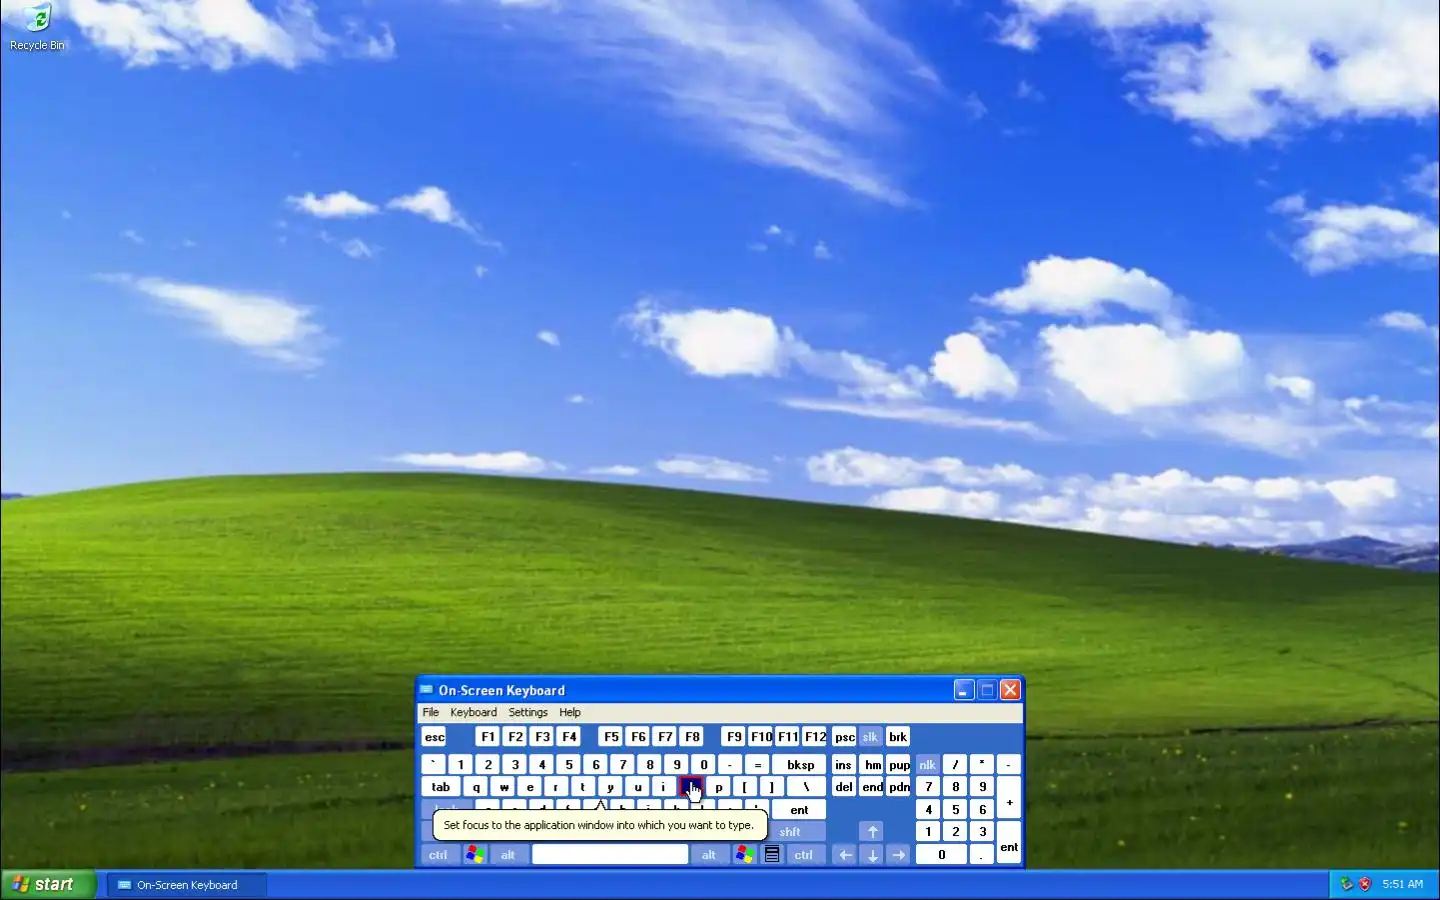Screen dimensions: 1440x900
Task: Toggle the right alt key
Action: (709, 855)
